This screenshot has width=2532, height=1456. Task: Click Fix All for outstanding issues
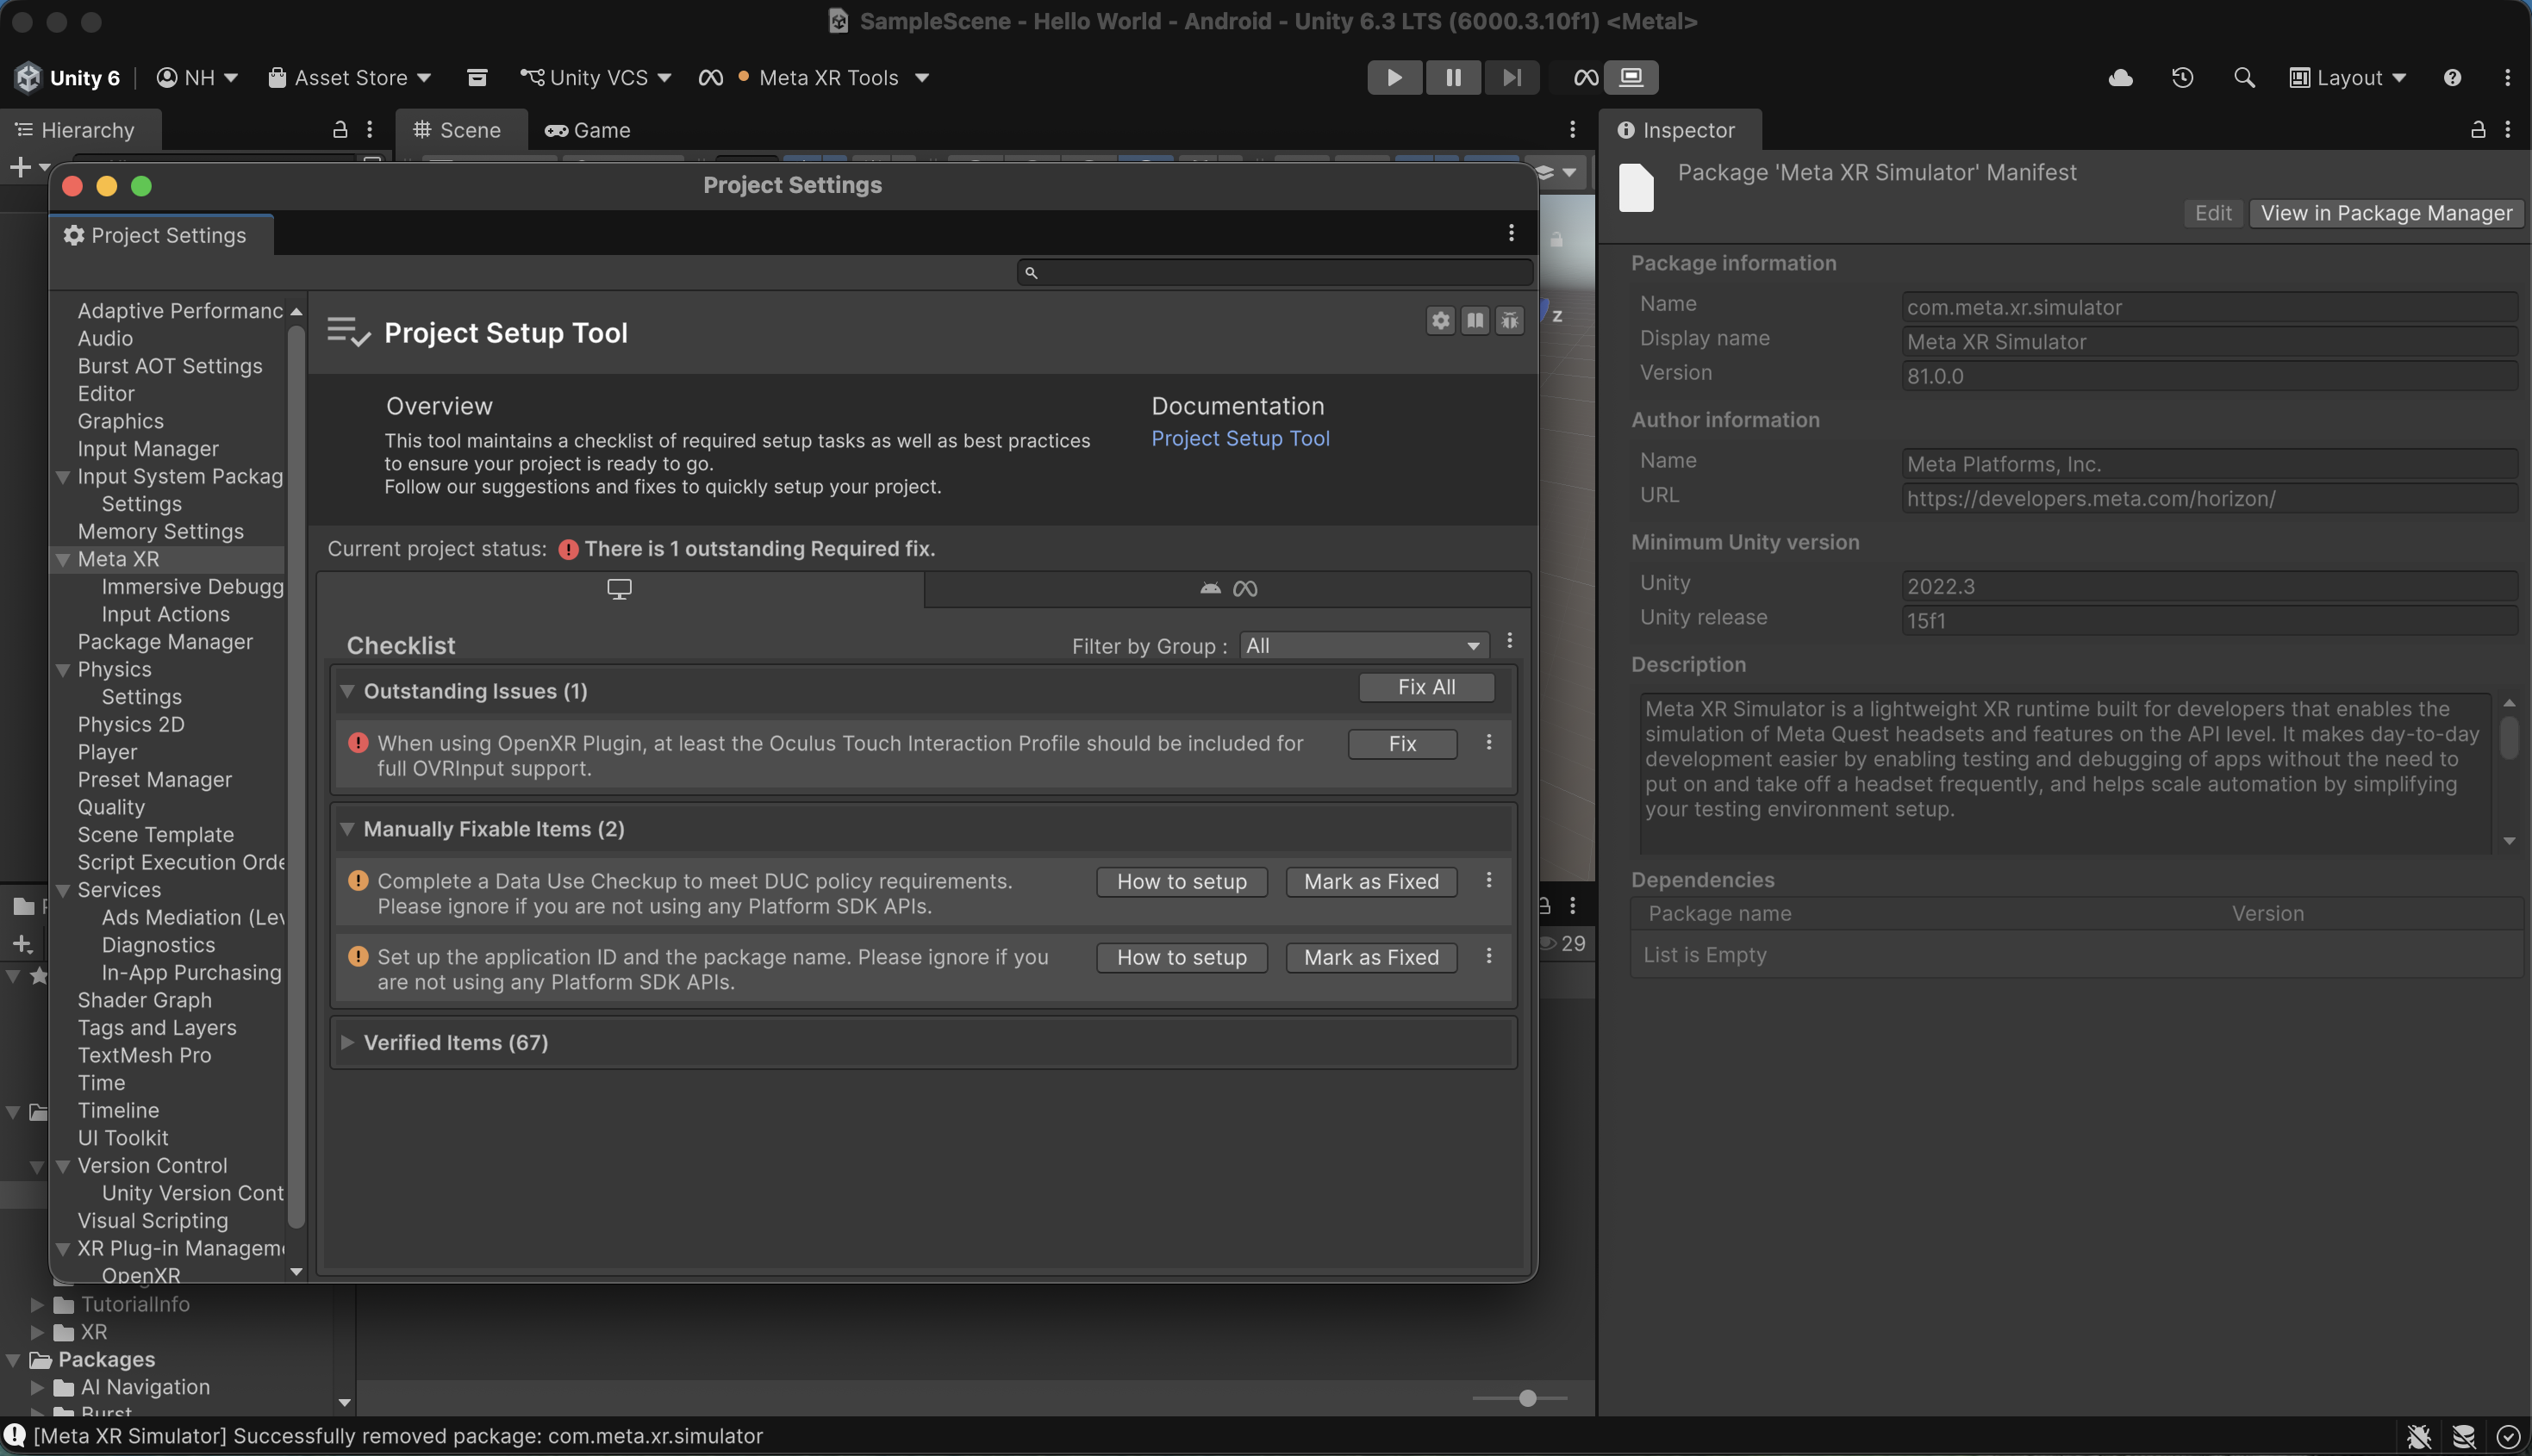tap(1426, 687)
